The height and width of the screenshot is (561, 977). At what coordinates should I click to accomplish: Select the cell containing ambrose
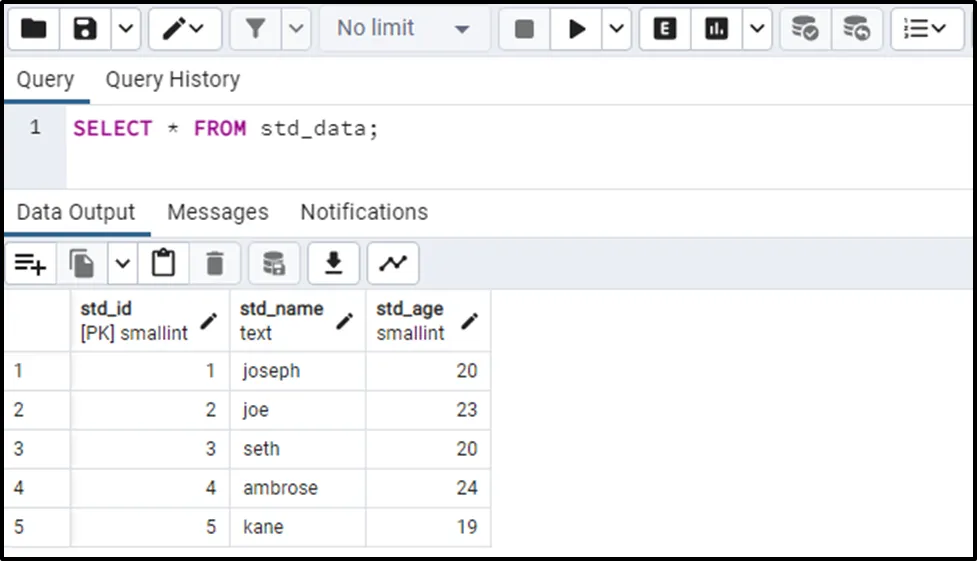click(x=297, y=488)
